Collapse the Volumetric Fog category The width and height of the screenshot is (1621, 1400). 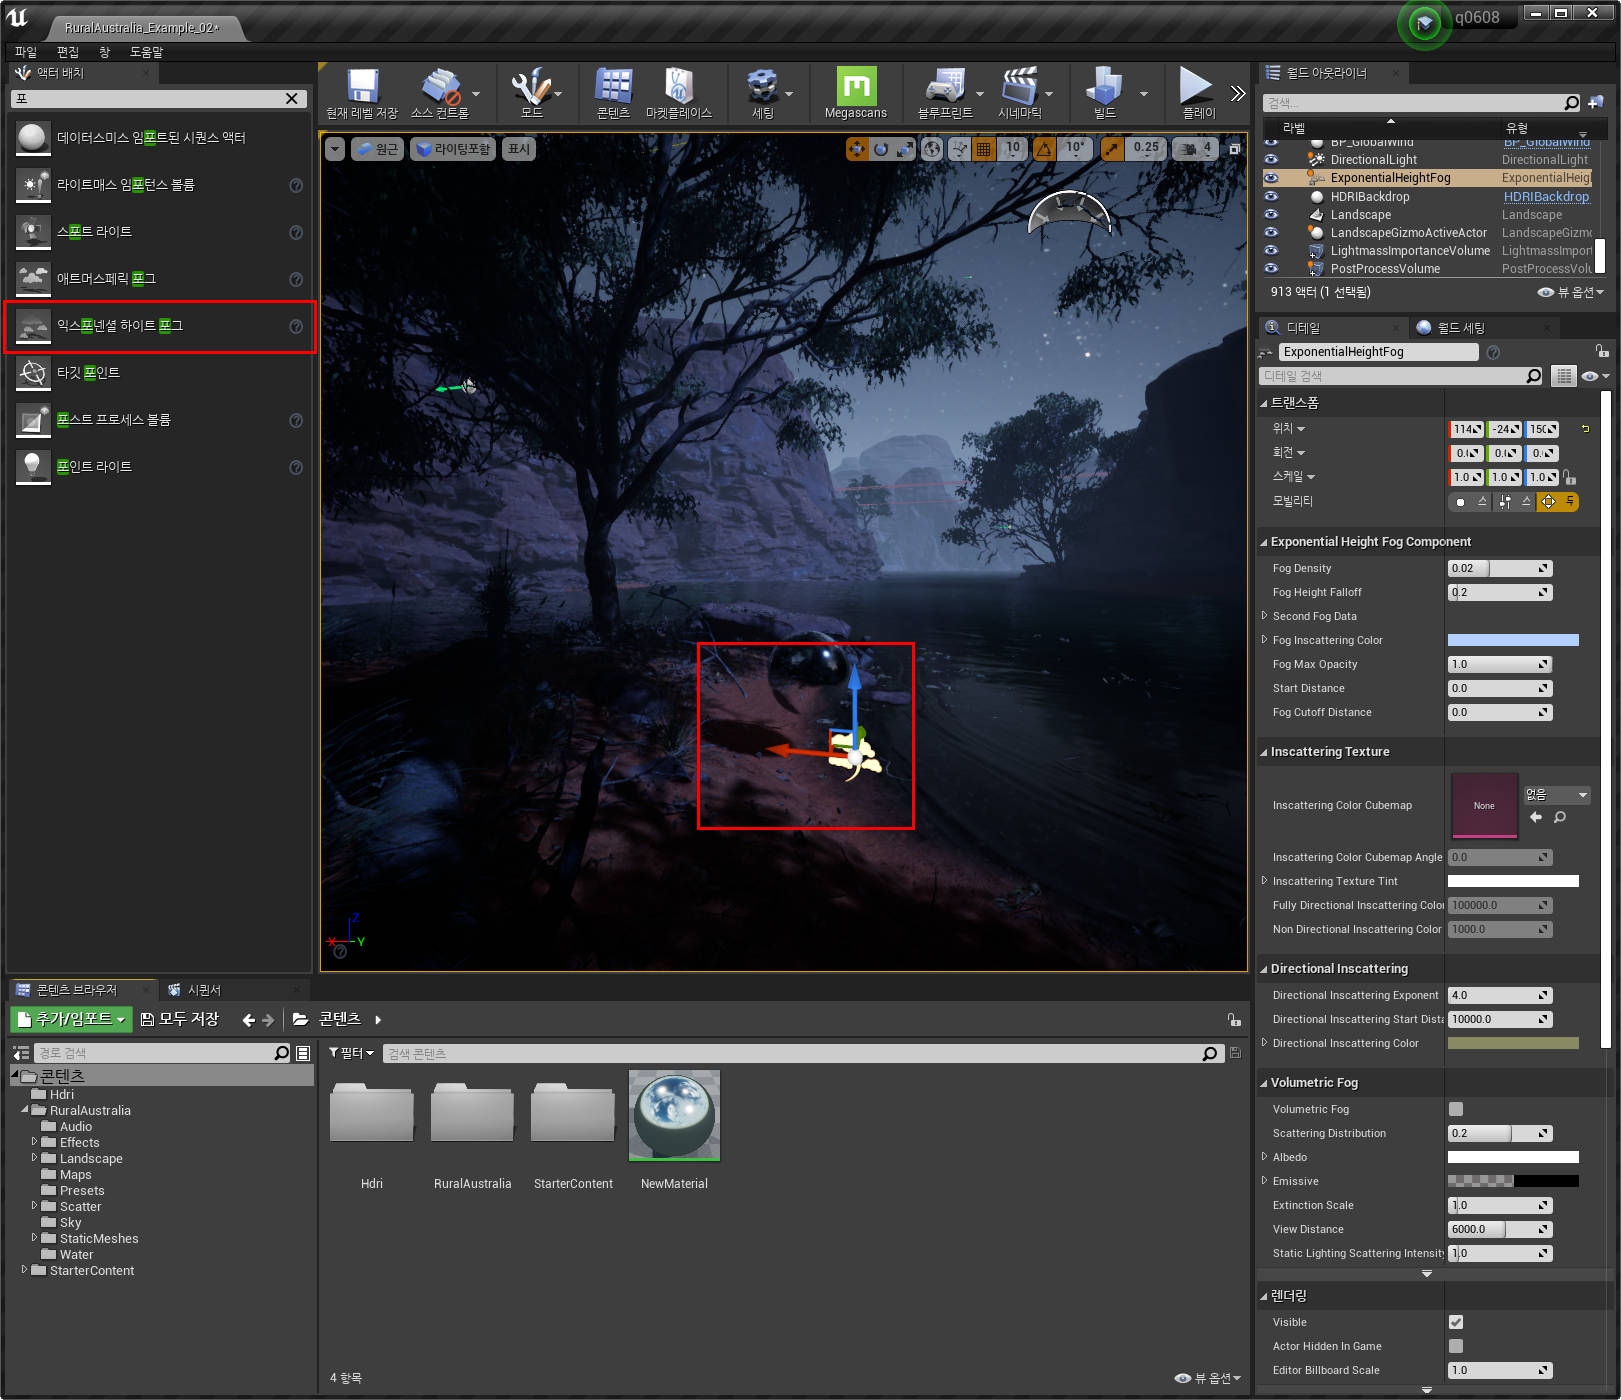point(1264,1083)
